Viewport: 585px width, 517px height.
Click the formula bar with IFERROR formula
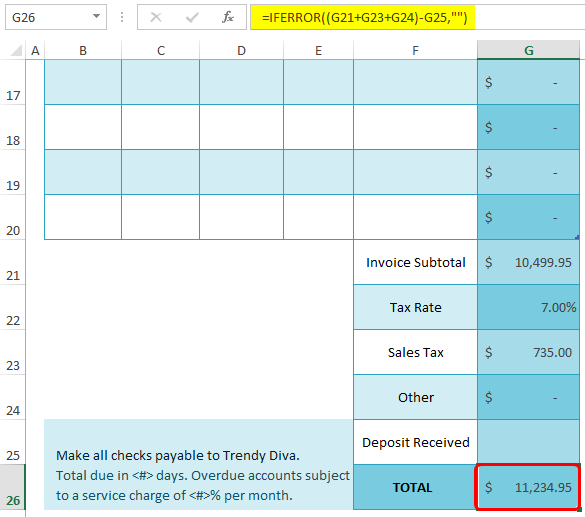[x=417, y=18]
